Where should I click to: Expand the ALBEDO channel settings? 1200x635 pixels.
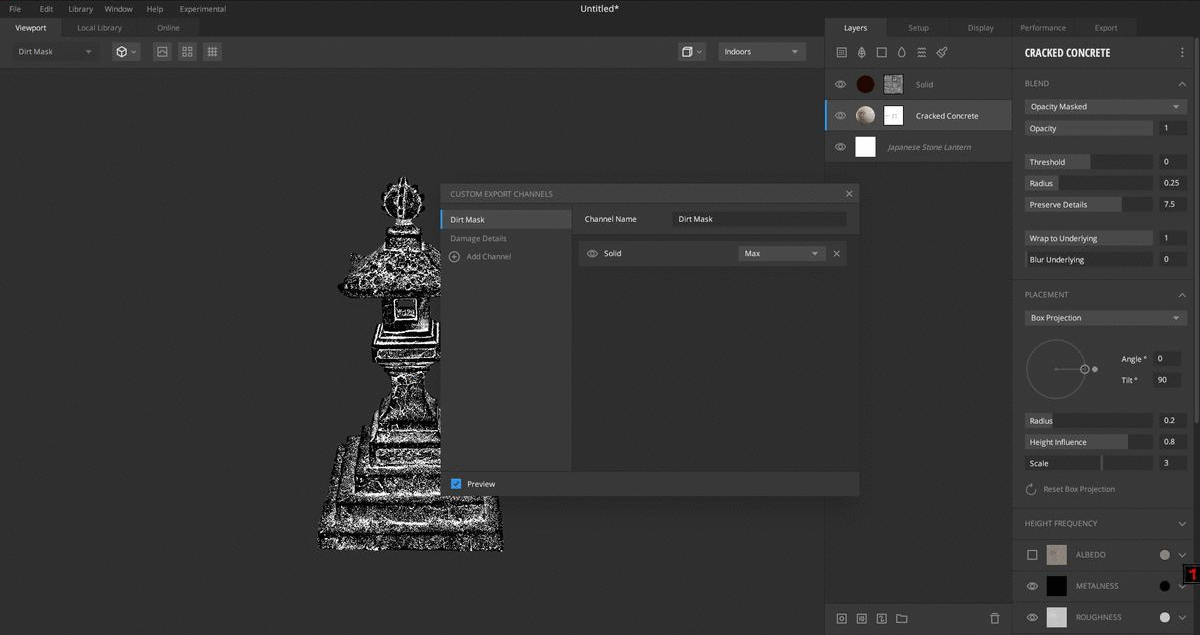pyautogui.click(x=1182, y=555)
